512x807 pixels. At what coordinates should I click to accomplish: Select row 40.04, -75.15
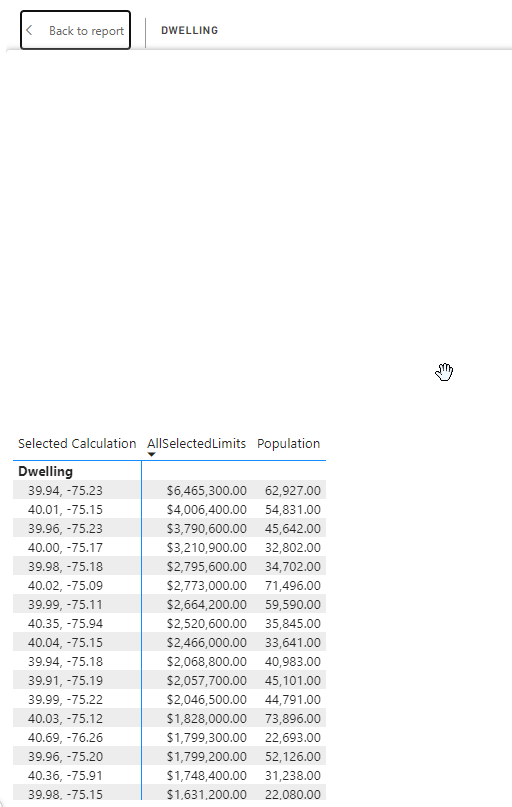(x=65, y=643)
